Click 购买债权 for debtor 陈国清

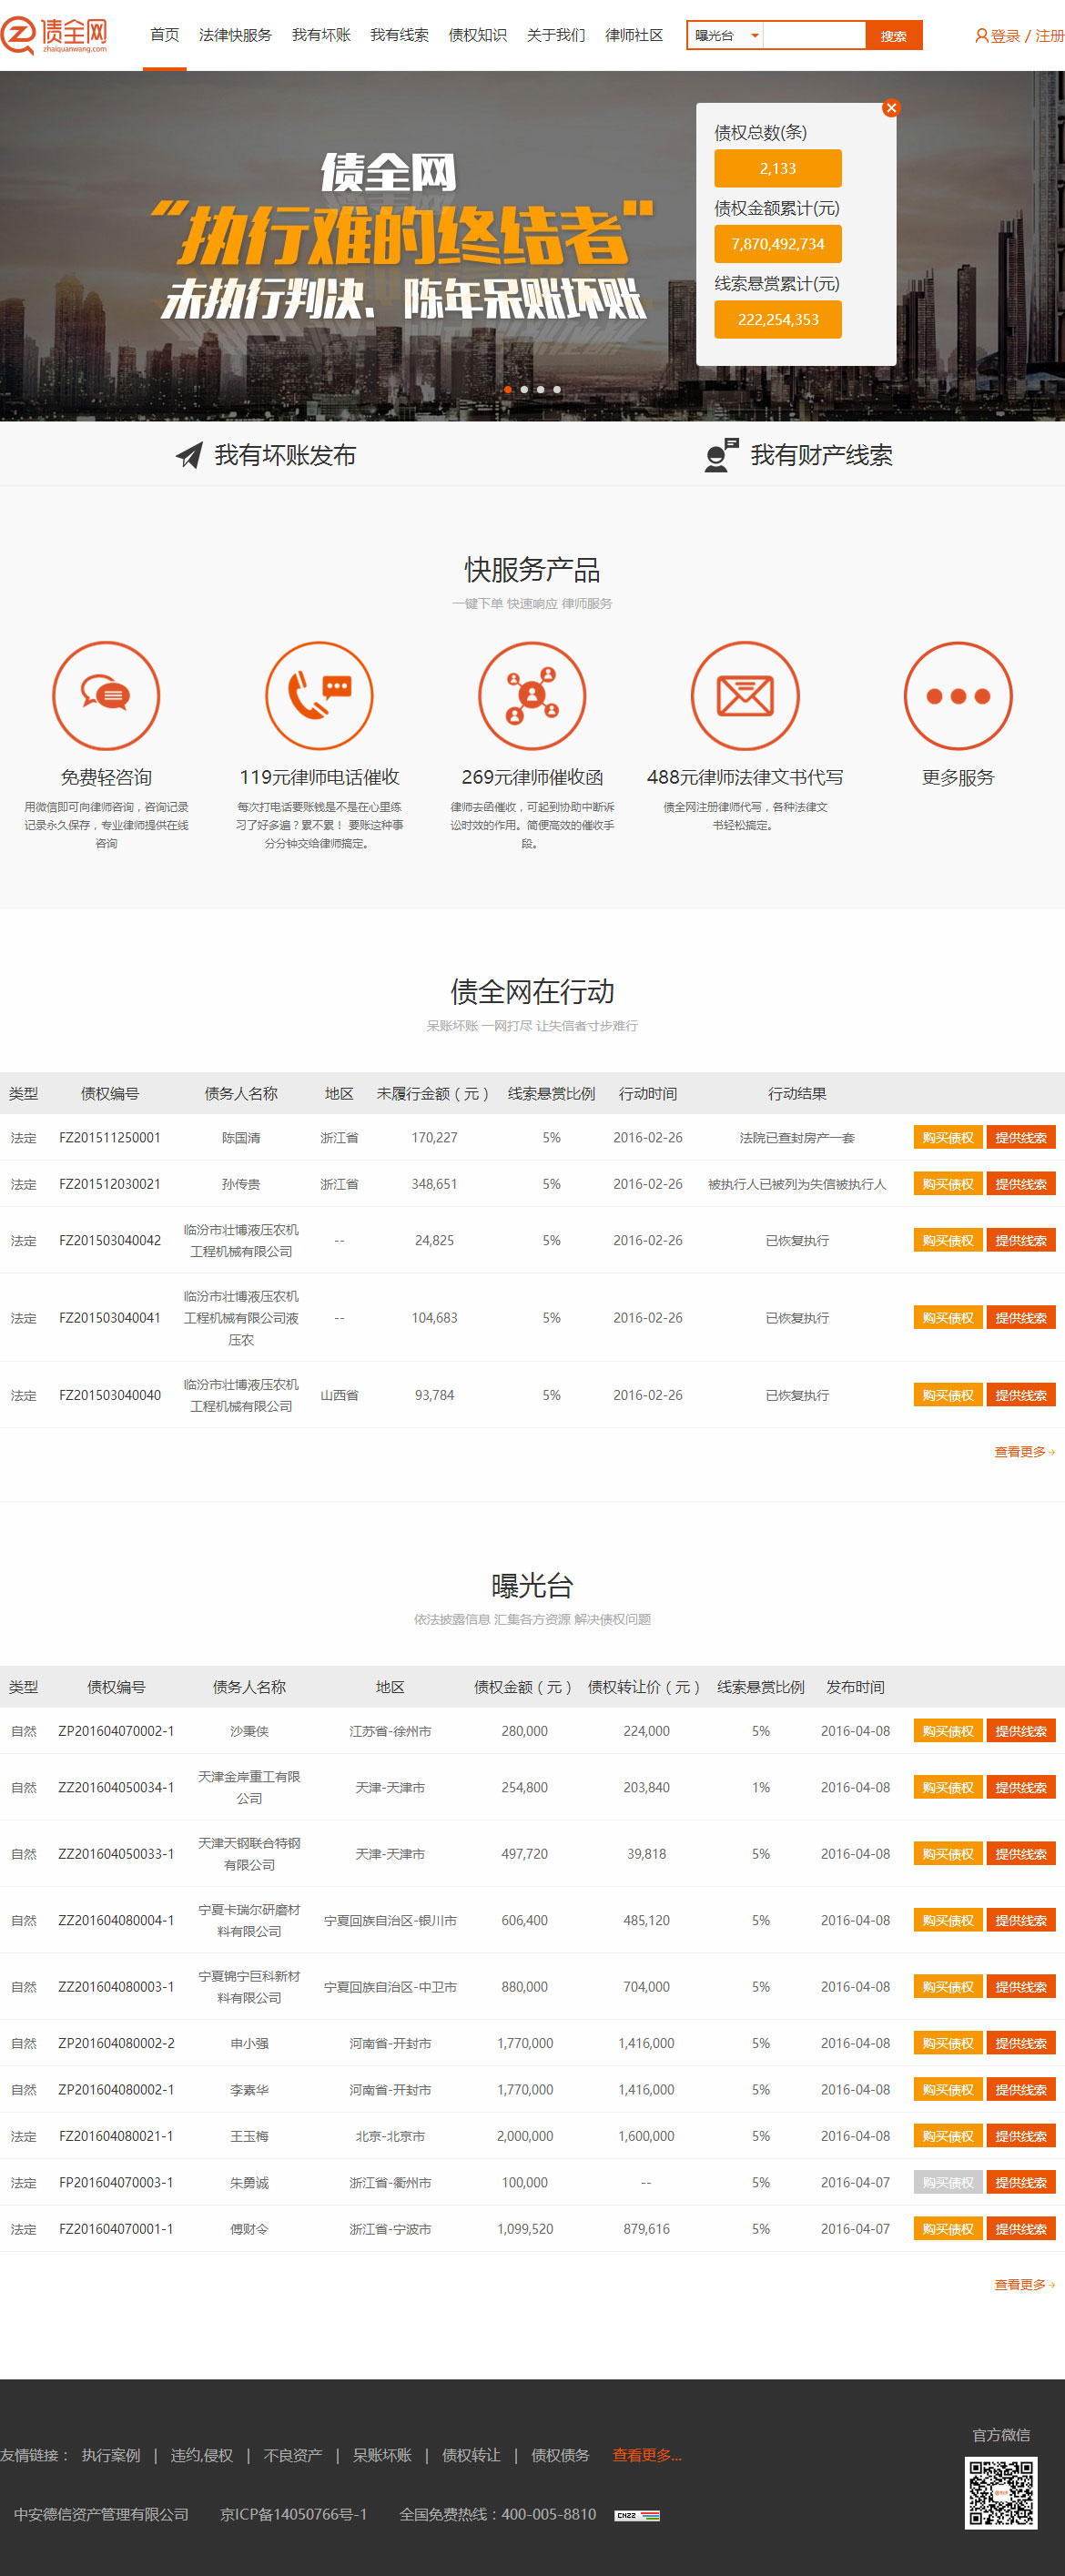coord(947,1138)
